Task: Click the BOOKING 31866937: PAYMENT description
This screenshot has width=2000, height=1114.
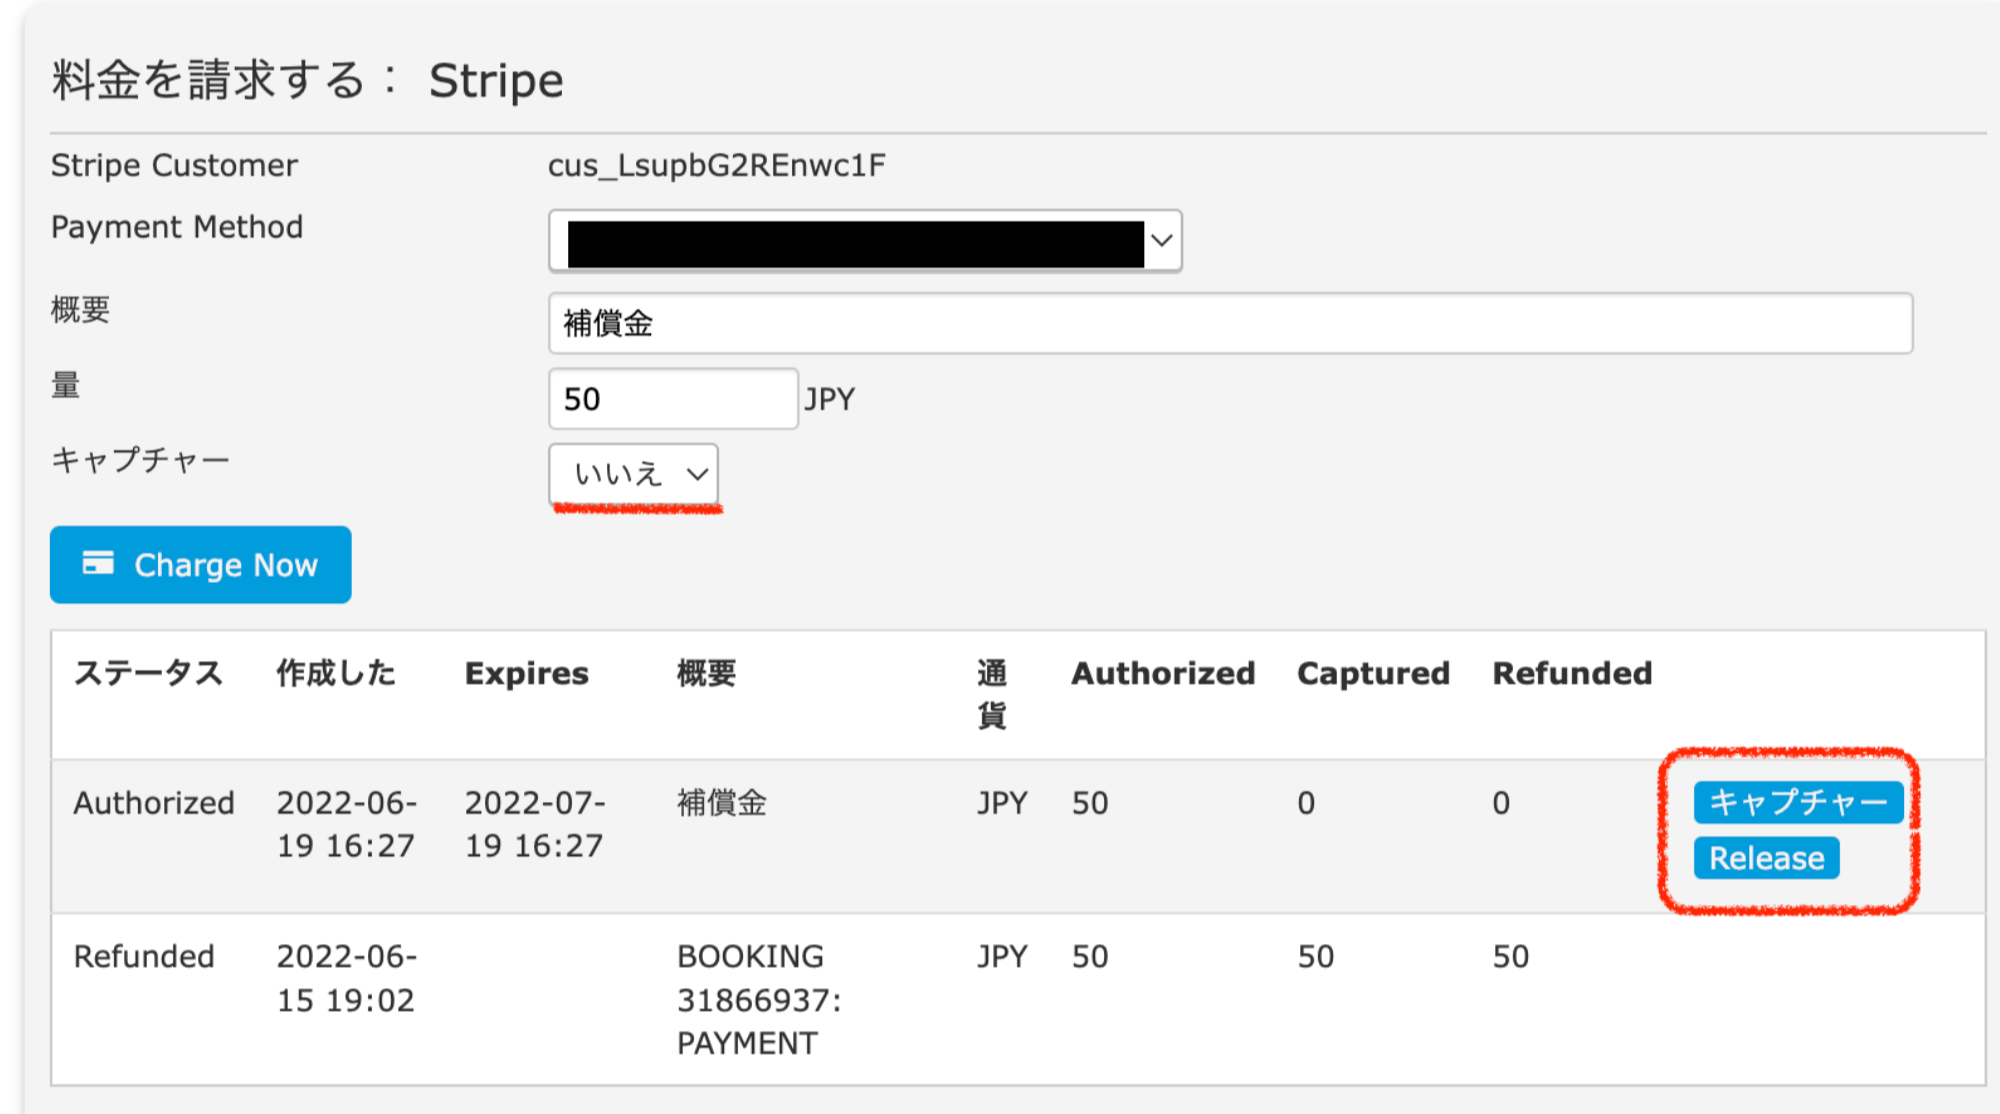Action: pos(759,1000)
